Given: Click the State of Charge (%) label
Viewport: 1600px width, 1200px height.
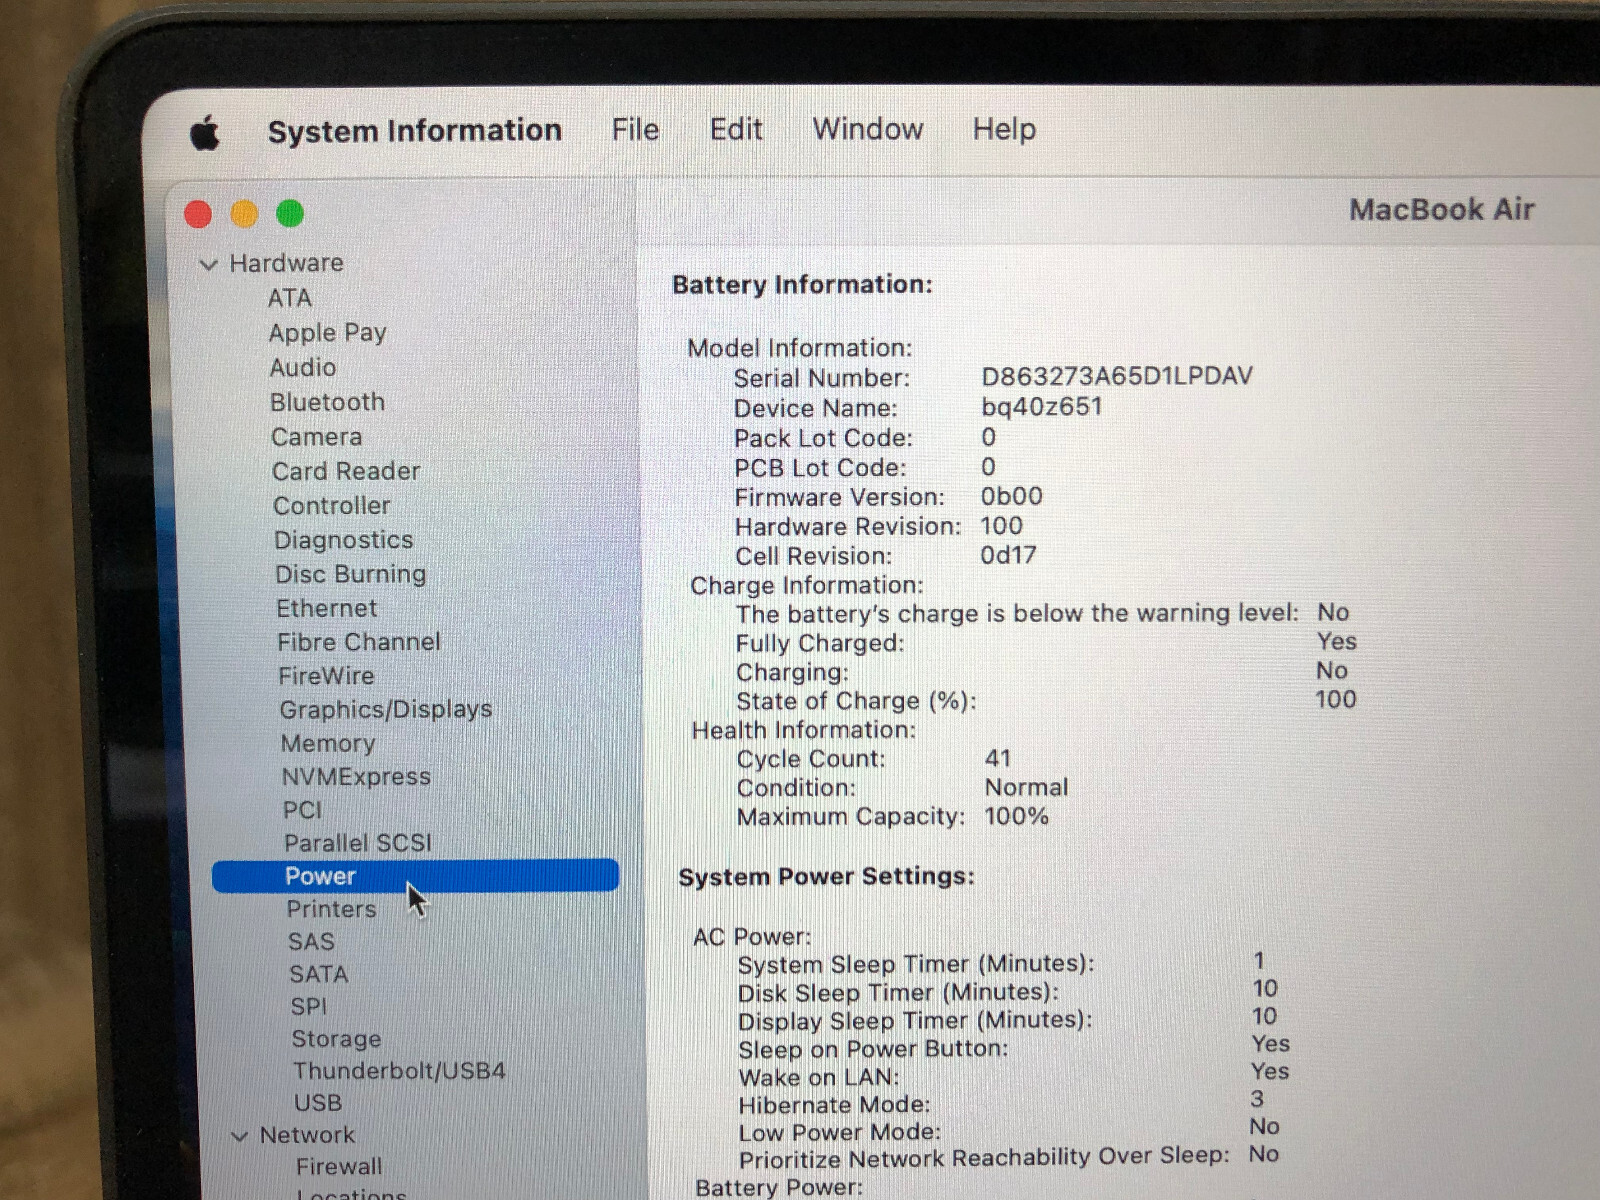Looking at the screenshot, I should [x=857, y=701].
